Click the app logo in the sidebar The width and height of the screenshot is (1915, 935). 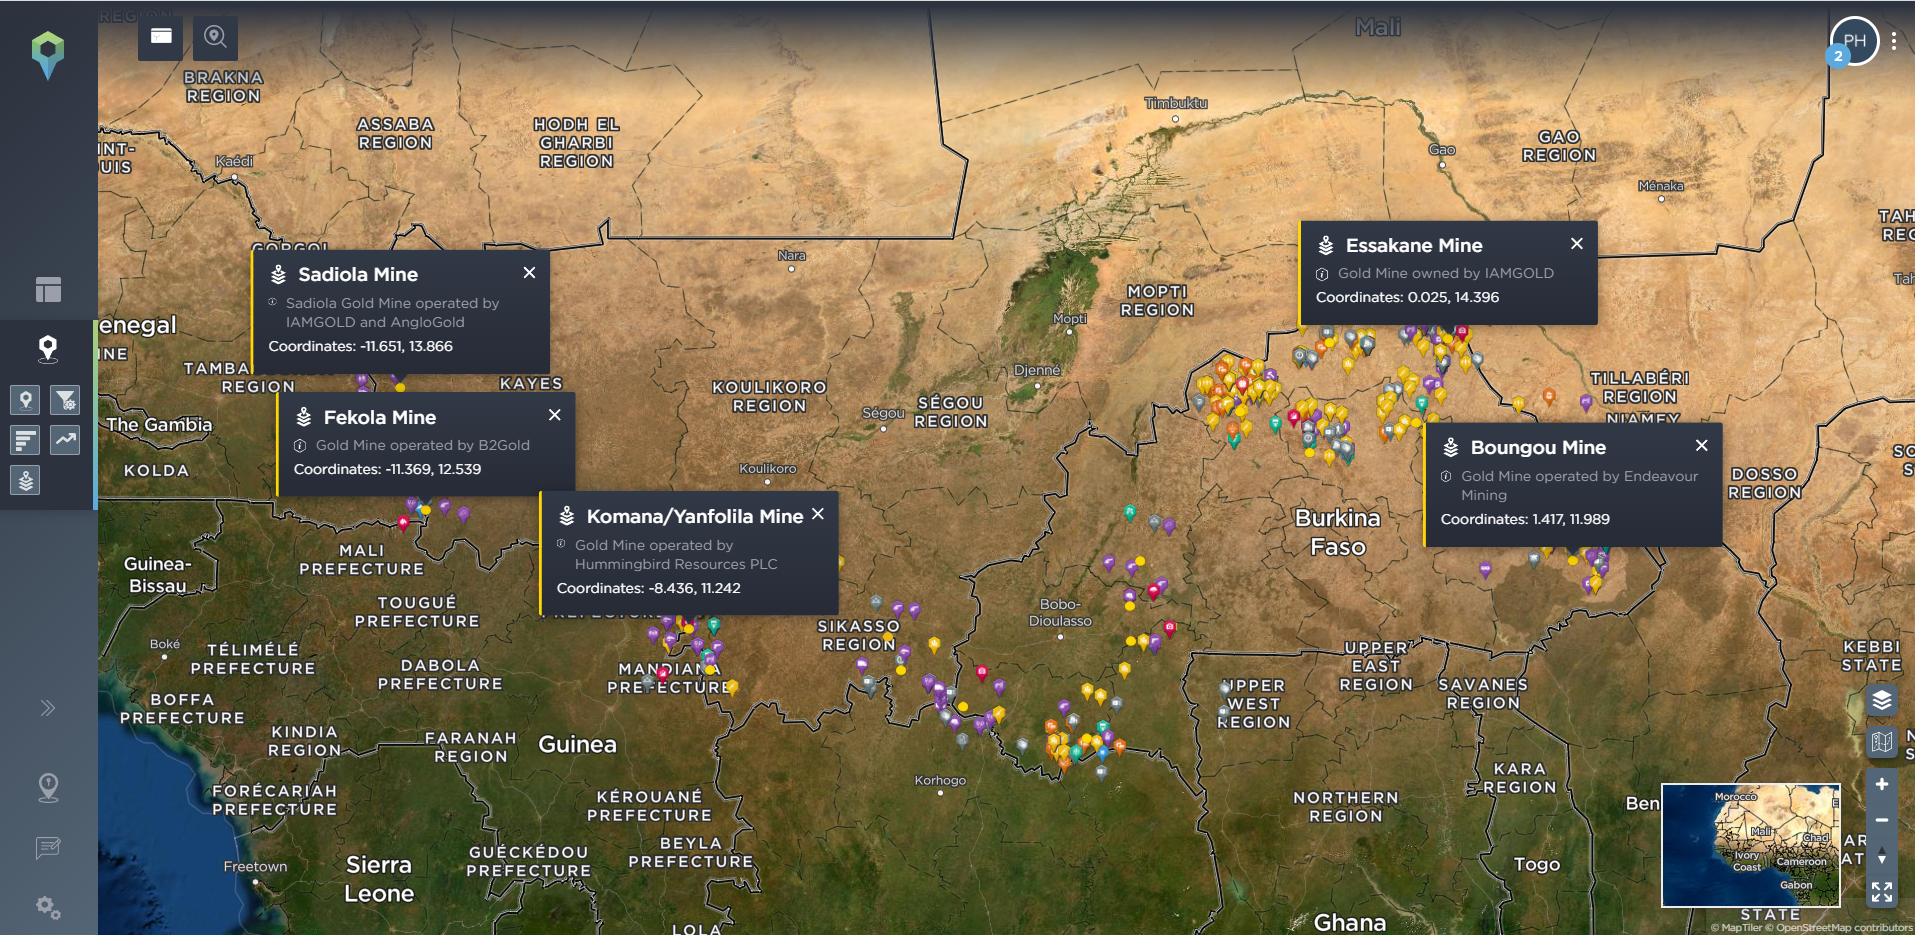click(x=47, y=54)
